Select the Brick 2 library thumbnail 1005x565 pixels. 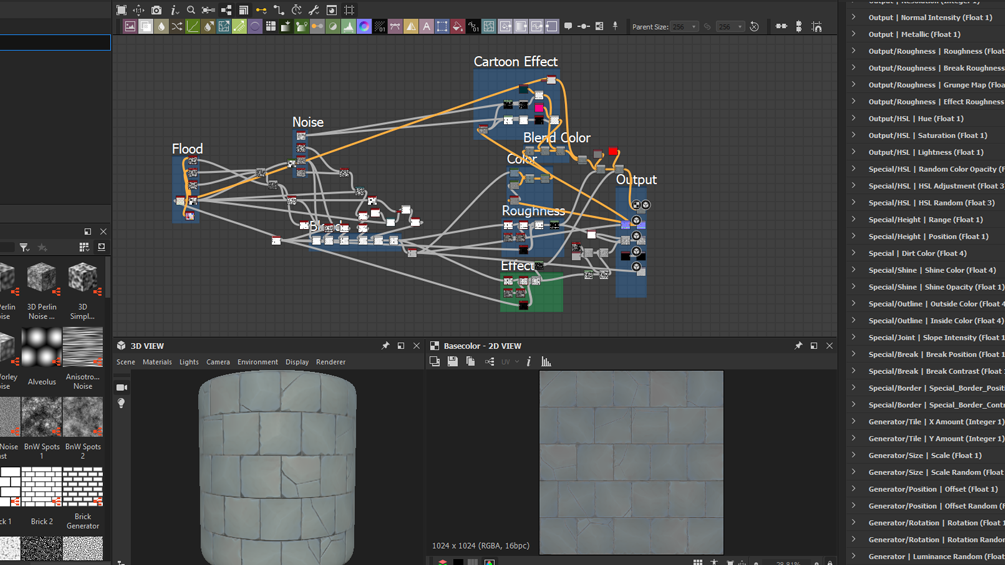click(x=42, y=486)
